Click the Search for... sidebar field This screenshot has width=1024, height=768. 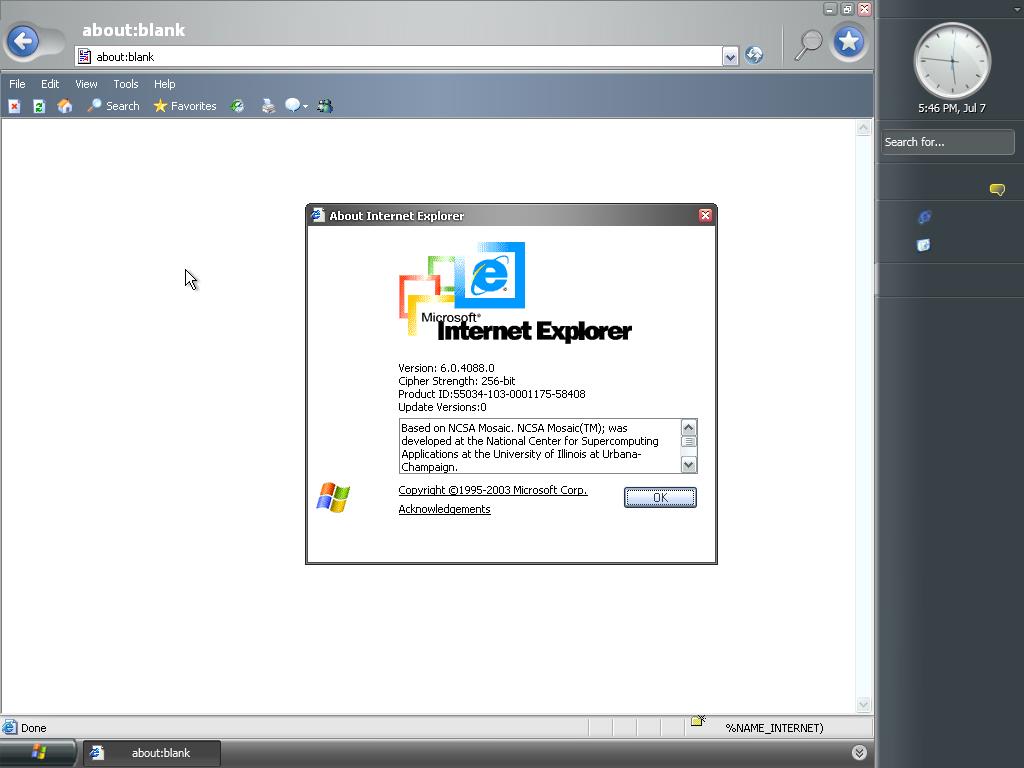click(948, 142)
